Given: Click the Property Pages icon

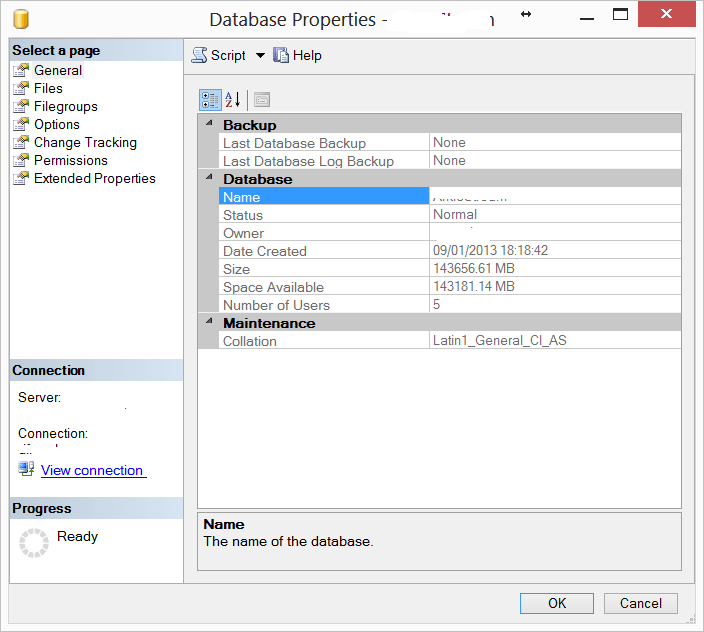Looking at the screenshot, I should click(262, 100).
